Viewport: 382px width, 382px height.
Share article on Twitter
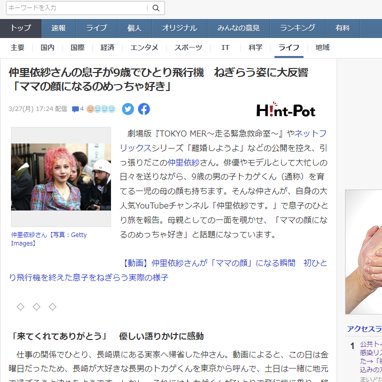(x=128, y=109)
